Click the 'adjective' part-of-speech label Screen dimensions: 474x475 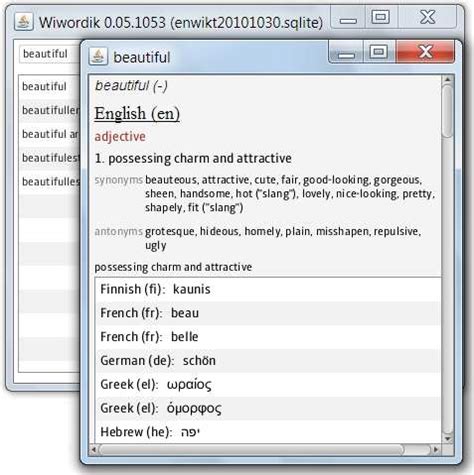pos(120,137)
